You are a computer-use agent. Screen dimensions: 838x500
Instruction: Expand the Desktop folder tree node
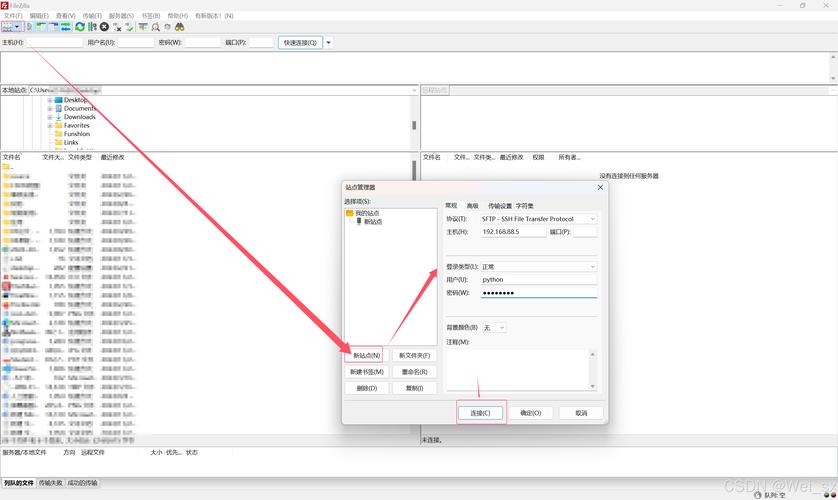click(49, 100)
